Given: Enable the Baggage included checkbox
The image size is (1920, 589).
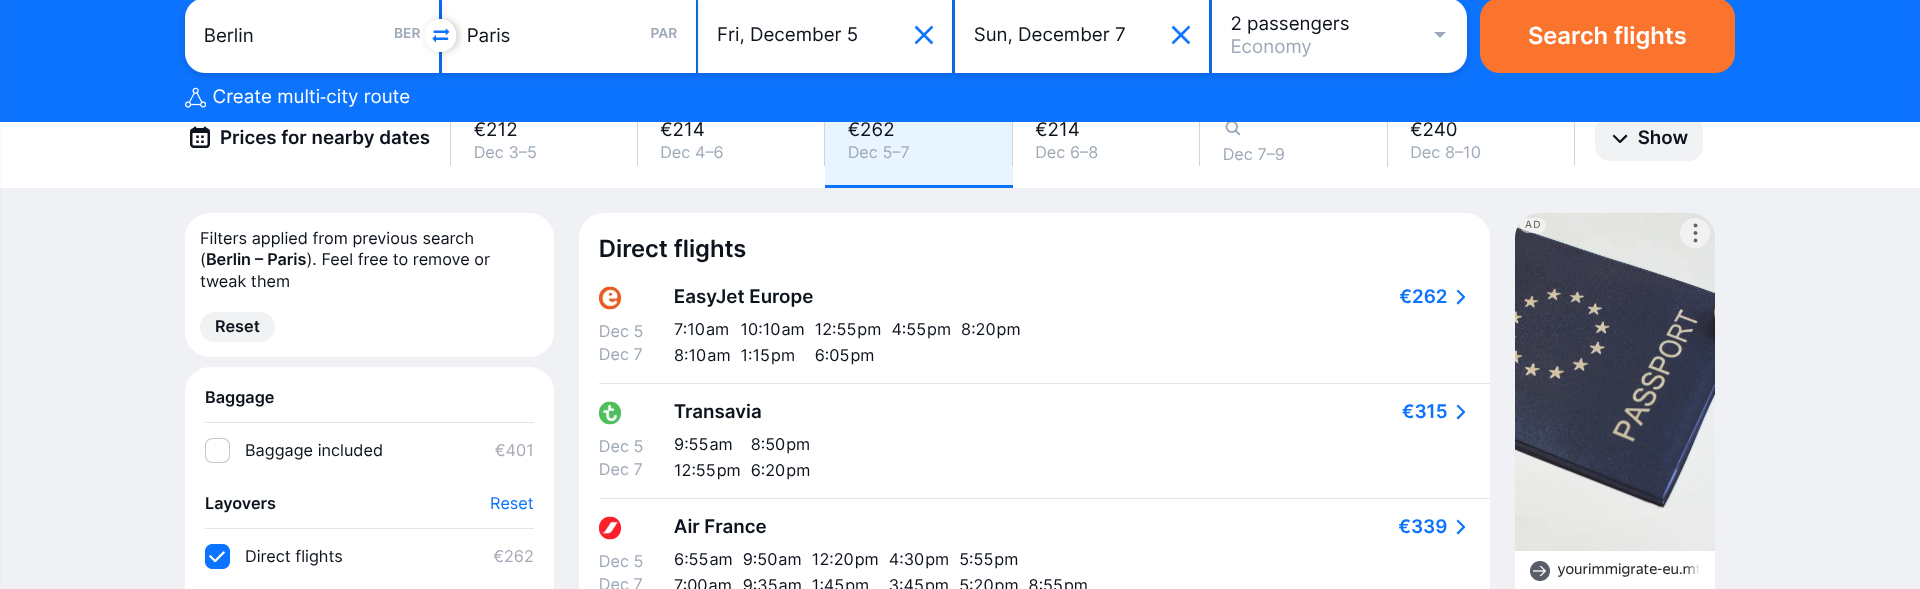Looking at the screenshot, I should [x=218, y=451].
